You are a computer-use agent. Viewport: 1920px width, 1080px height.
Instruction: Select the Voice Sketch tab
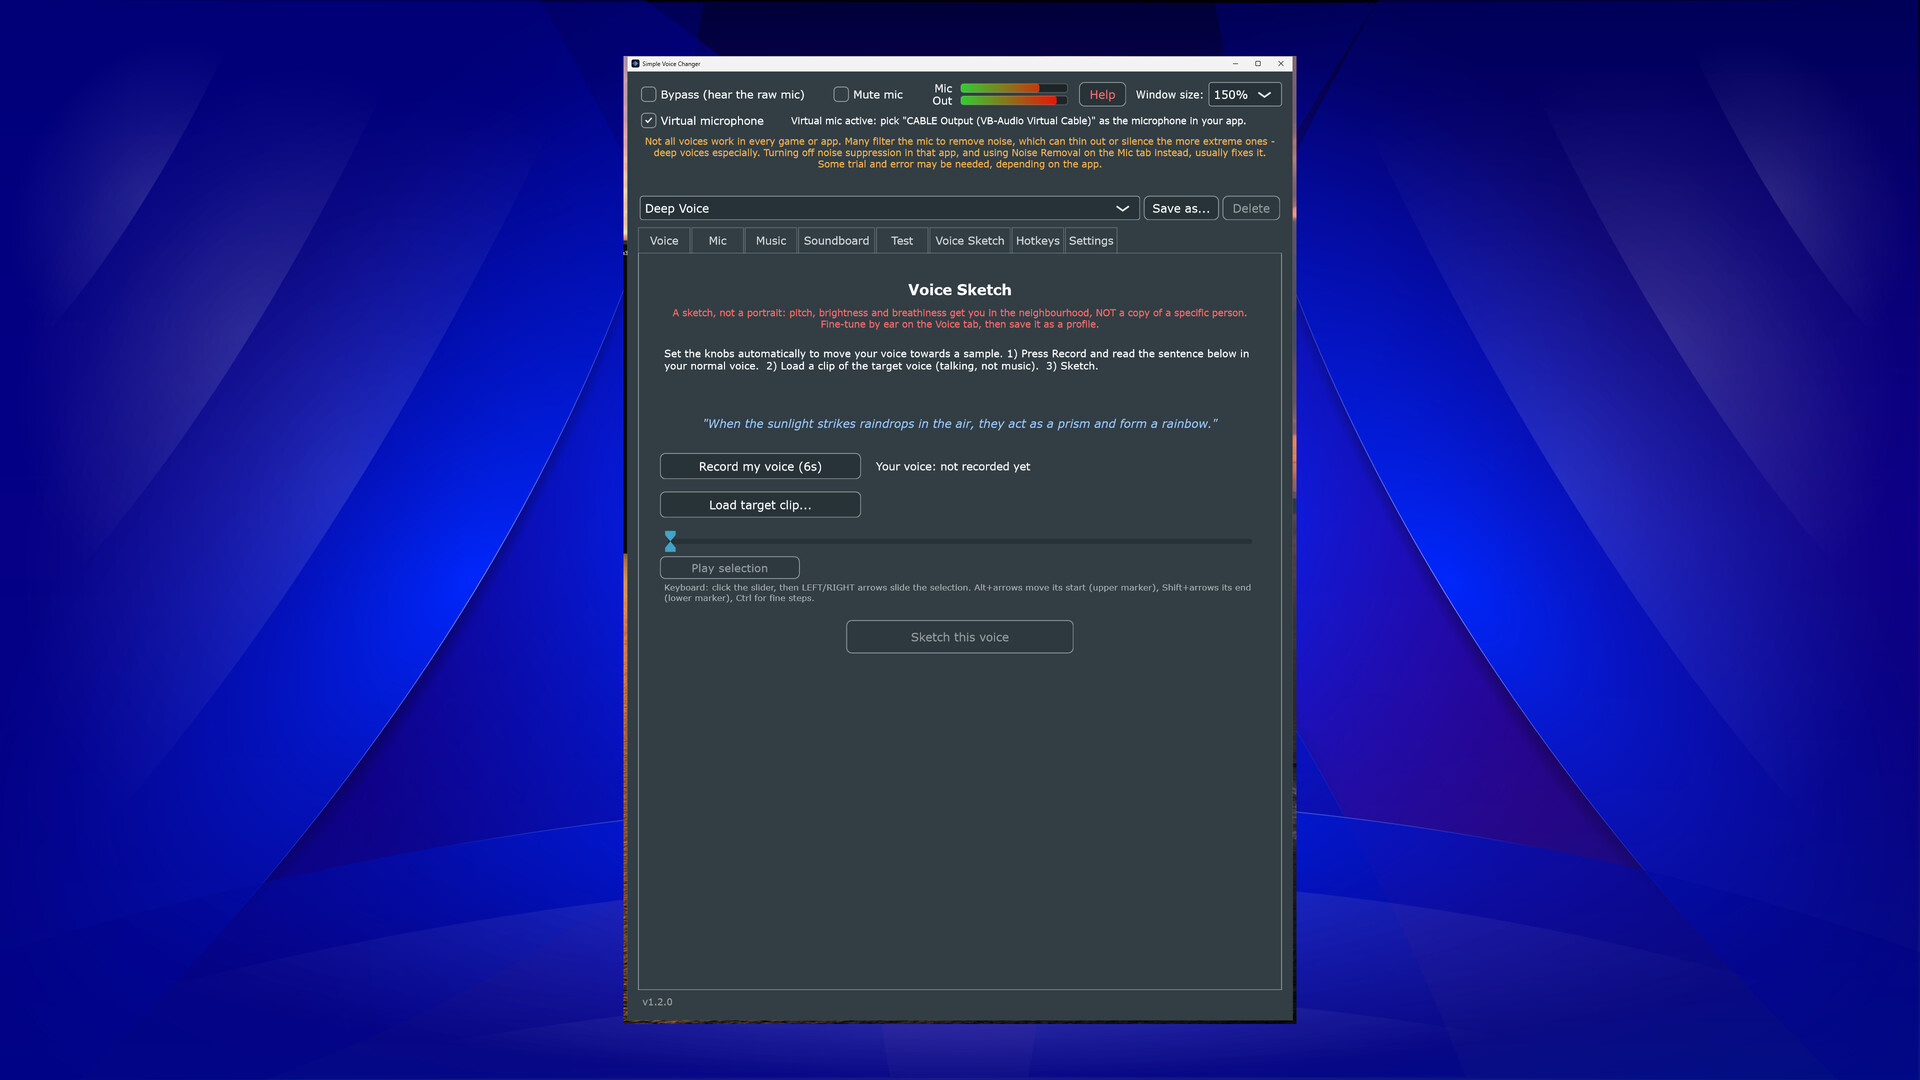pos(969,241)
